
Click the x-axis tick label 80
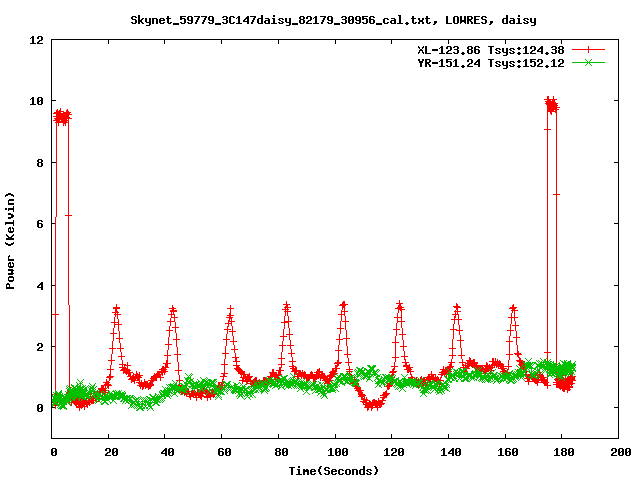(x=281, y=452)
